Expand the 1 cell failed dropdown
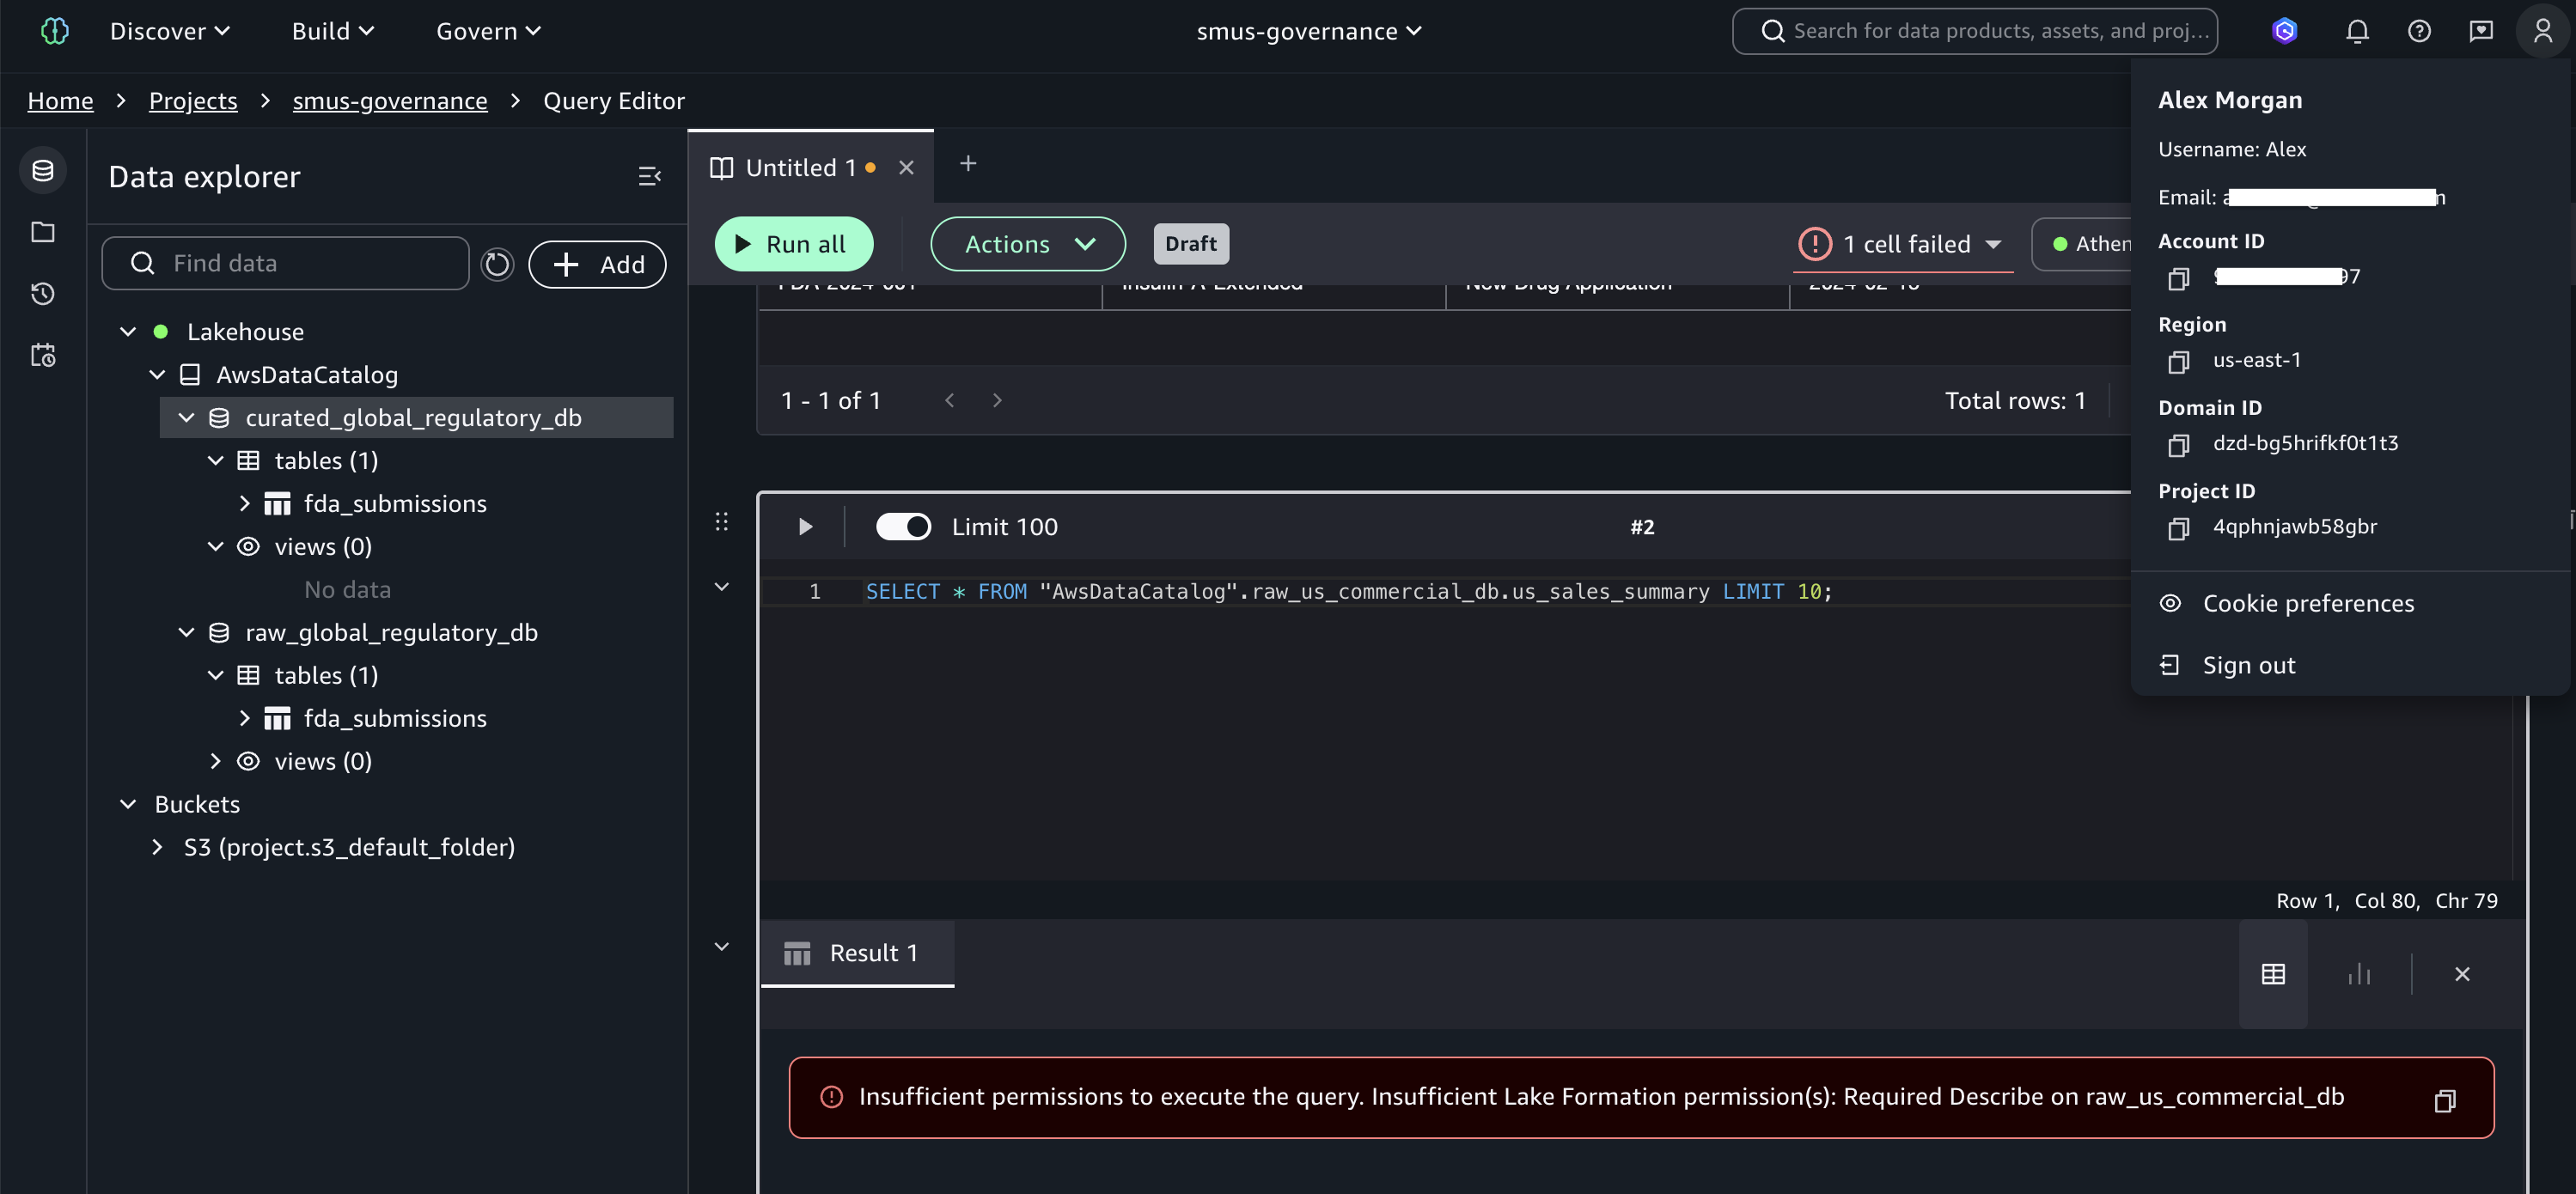Viewport: 2576px width, 1194px height. pyautogui.click(x=1902, y=244)
